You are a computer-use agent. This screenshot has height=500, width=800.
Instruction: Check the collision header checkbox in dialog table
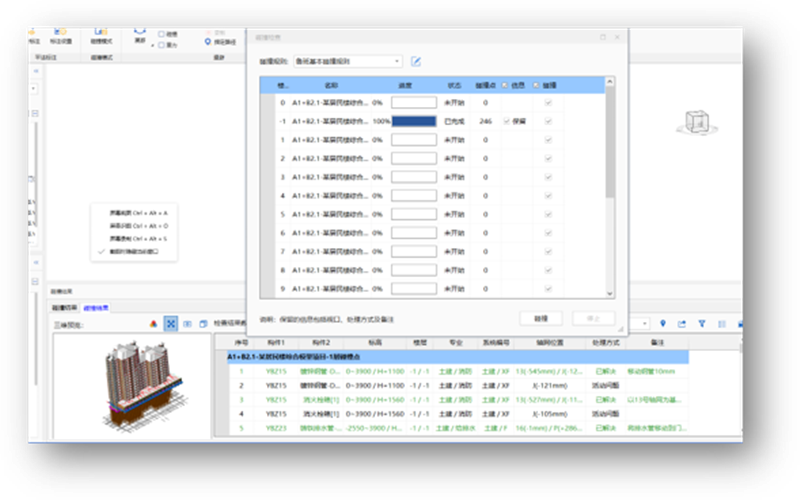[x=536, y=85]
